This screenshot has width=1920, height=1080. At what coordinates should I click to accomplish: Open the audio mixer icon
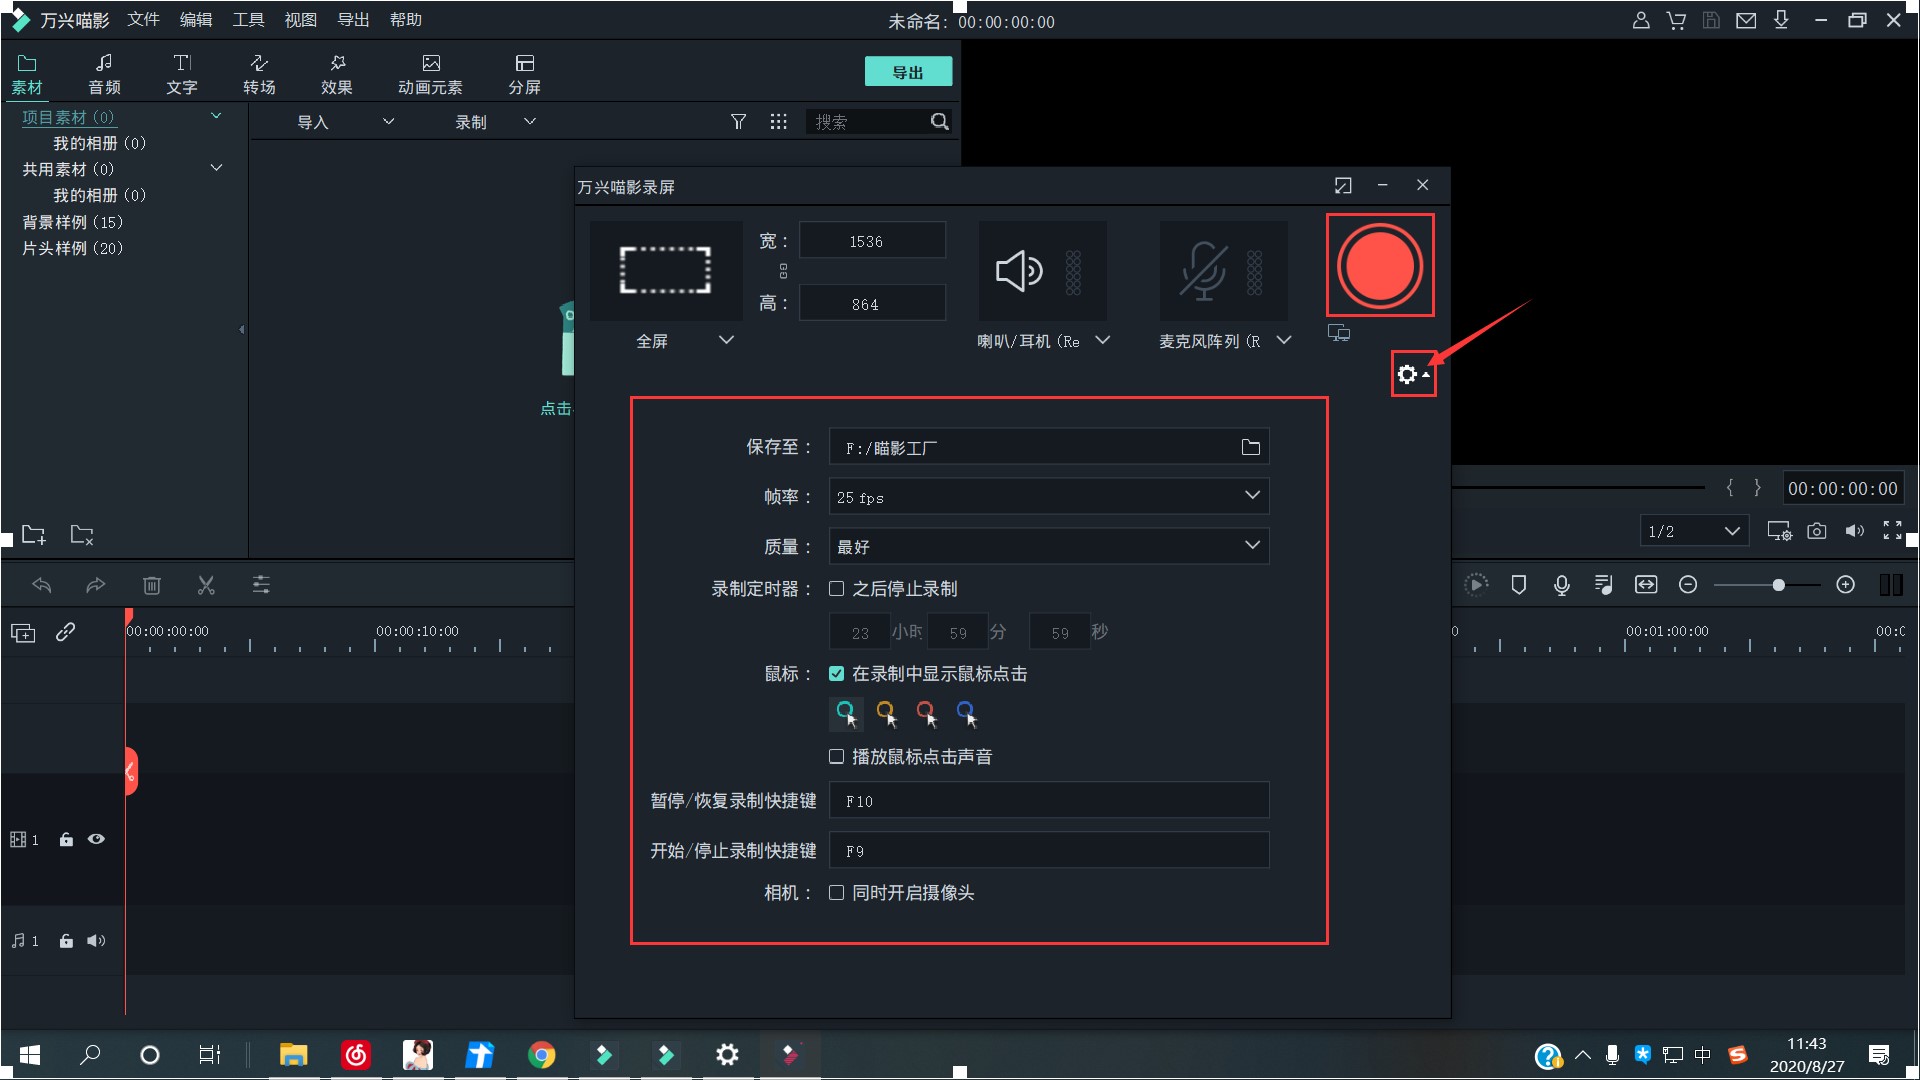click(x=1604, y=585)
